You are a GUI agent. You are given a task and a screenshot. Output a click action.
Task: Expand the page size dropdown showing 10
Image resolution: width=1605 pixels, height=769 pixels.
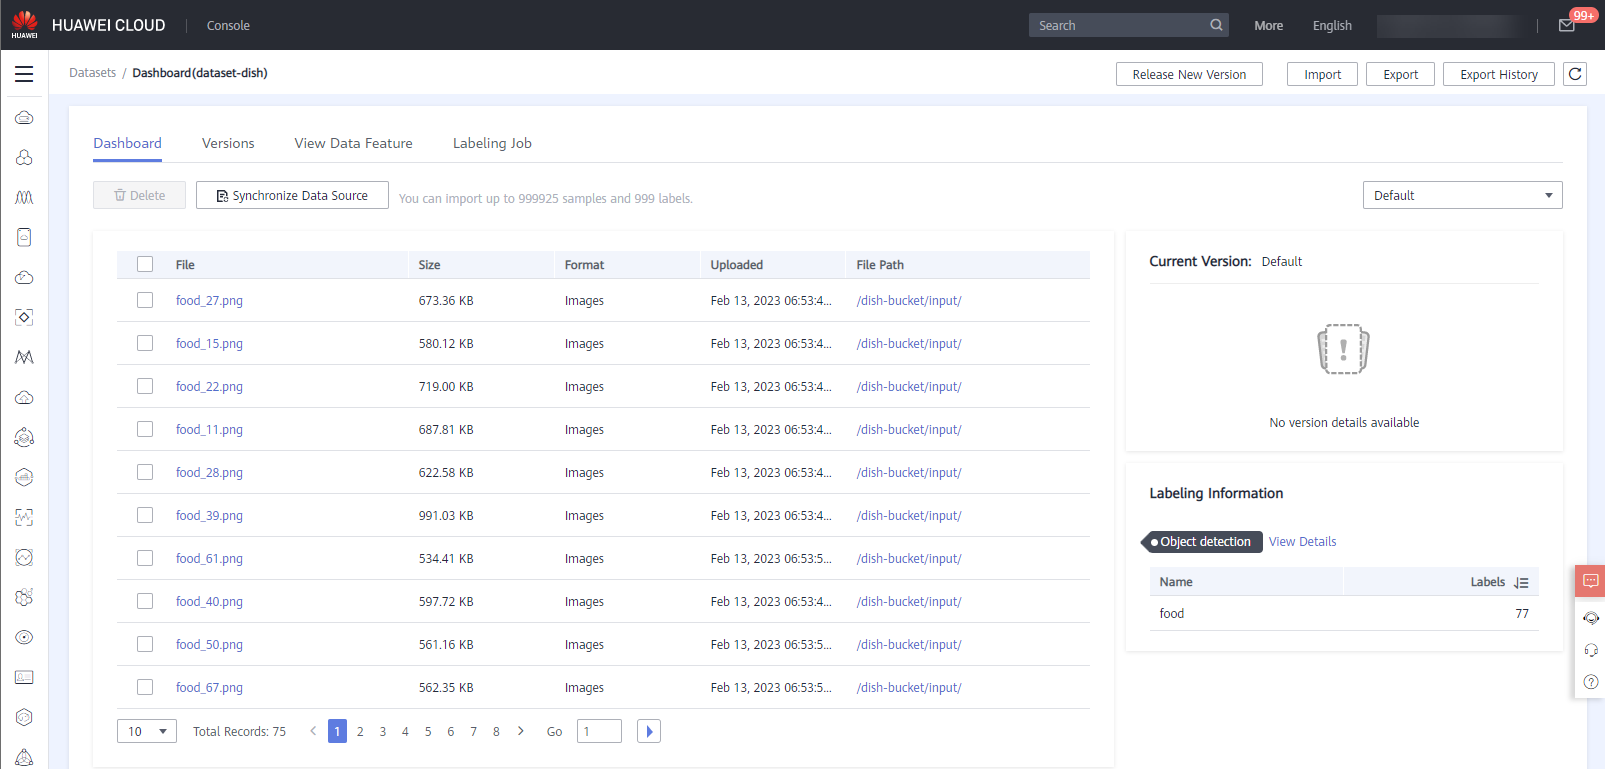click(x=147, y=731)
